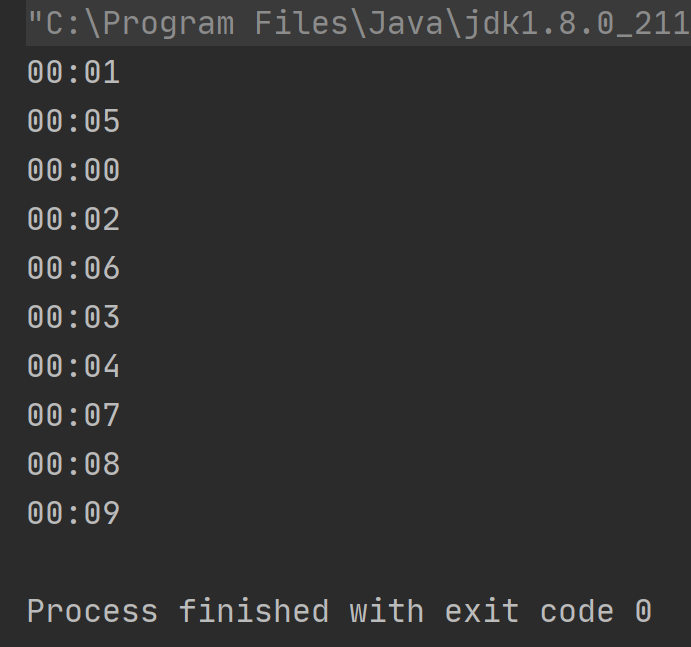The image size is (691, 647).
Task: Click the 00:06 console line
Action: (x=73, y=268)
